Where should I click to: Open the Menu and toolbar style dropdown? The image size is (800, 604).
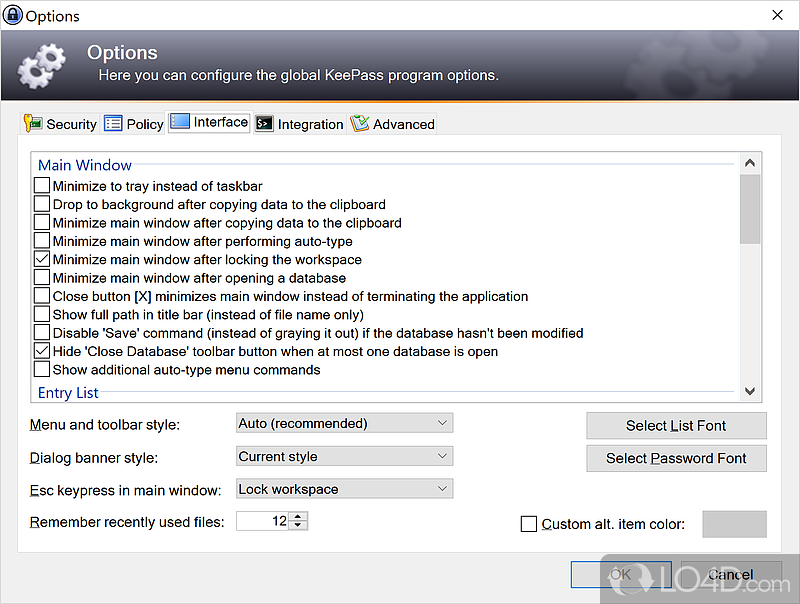click(344, 423)
